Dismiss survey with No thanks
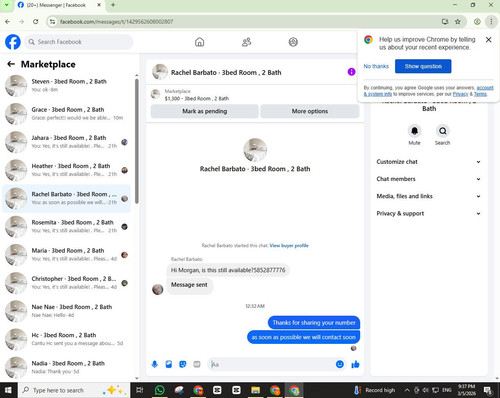Image resolution: width=500 pixels, height=398 pixels. 376,66
